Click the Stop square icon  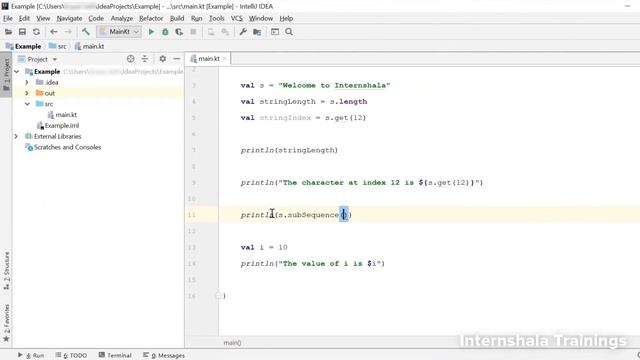pyautogui.click(x=193, y=32)
